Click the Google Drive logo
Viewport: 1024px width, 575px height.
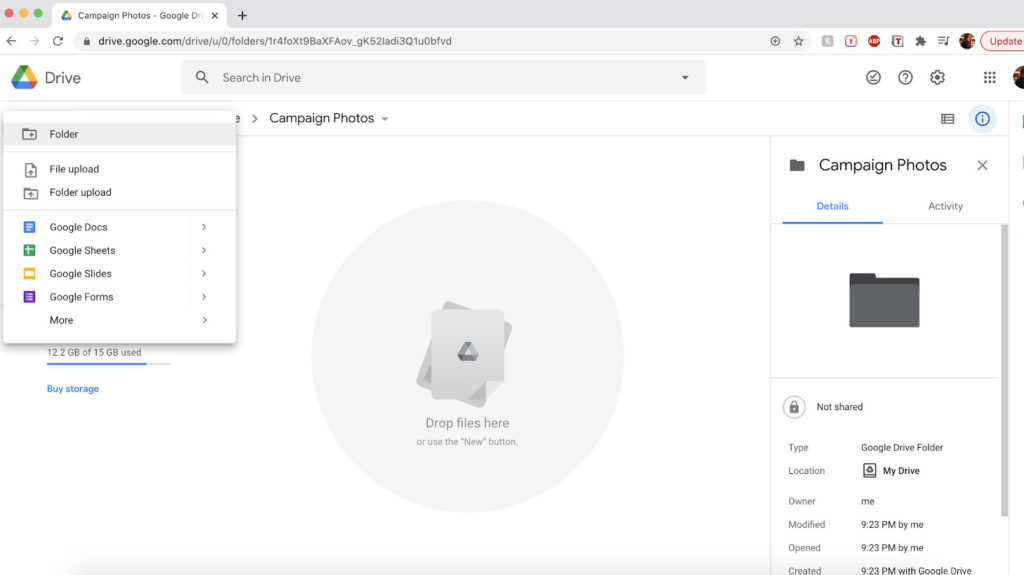(x=24, y=77)
